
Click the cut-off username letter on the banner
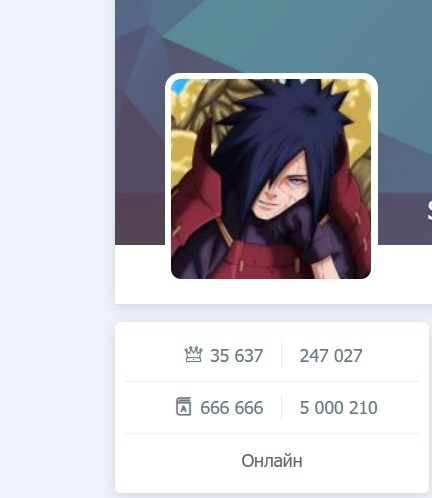coord(430,211)
